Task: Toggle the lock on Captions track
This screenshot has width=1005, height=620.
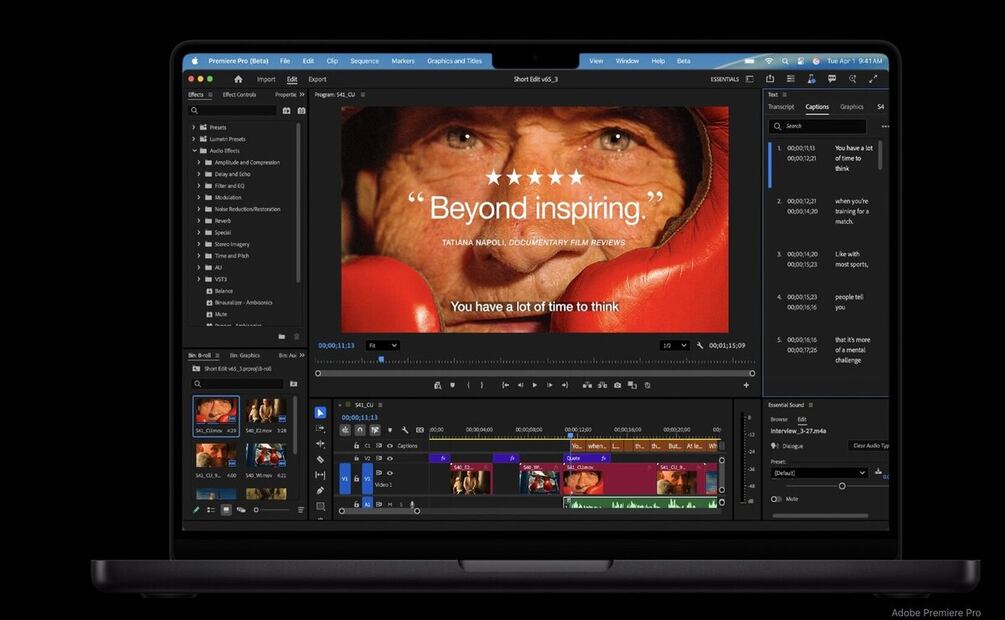Action: 356,446
